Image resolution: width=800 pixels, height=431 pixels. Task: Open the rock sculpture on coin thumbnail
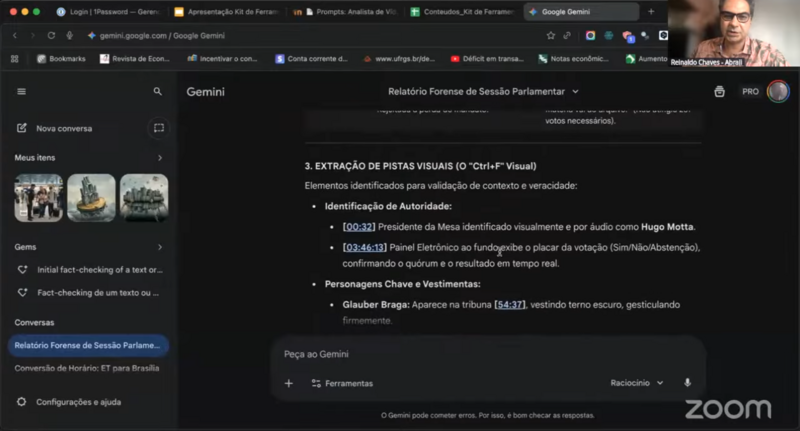pos(91,198)
